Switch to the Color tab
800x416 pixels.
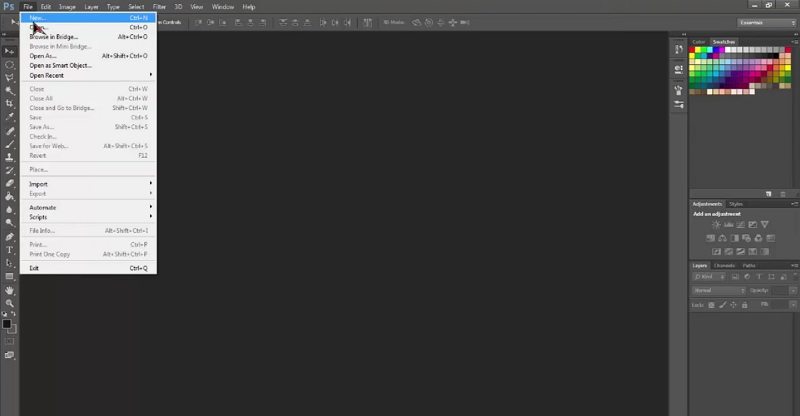698,42
